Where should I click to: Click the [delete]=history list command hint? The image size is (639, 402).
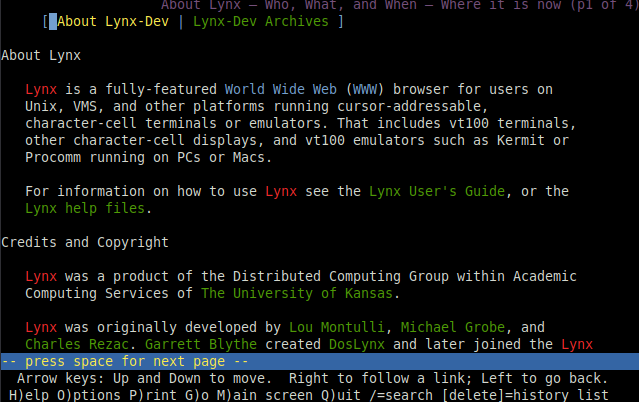point(525,395)
